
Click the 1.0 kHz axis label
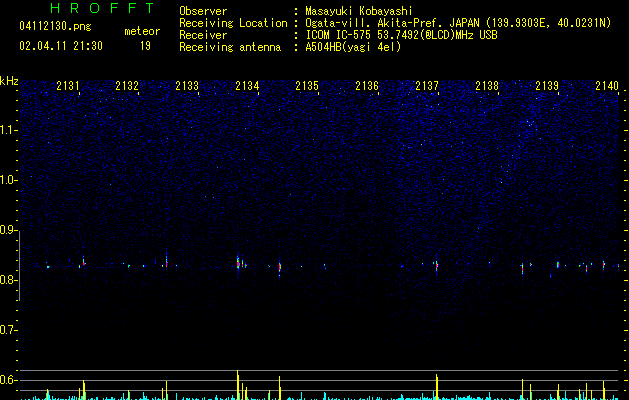(x=9, y=180)
